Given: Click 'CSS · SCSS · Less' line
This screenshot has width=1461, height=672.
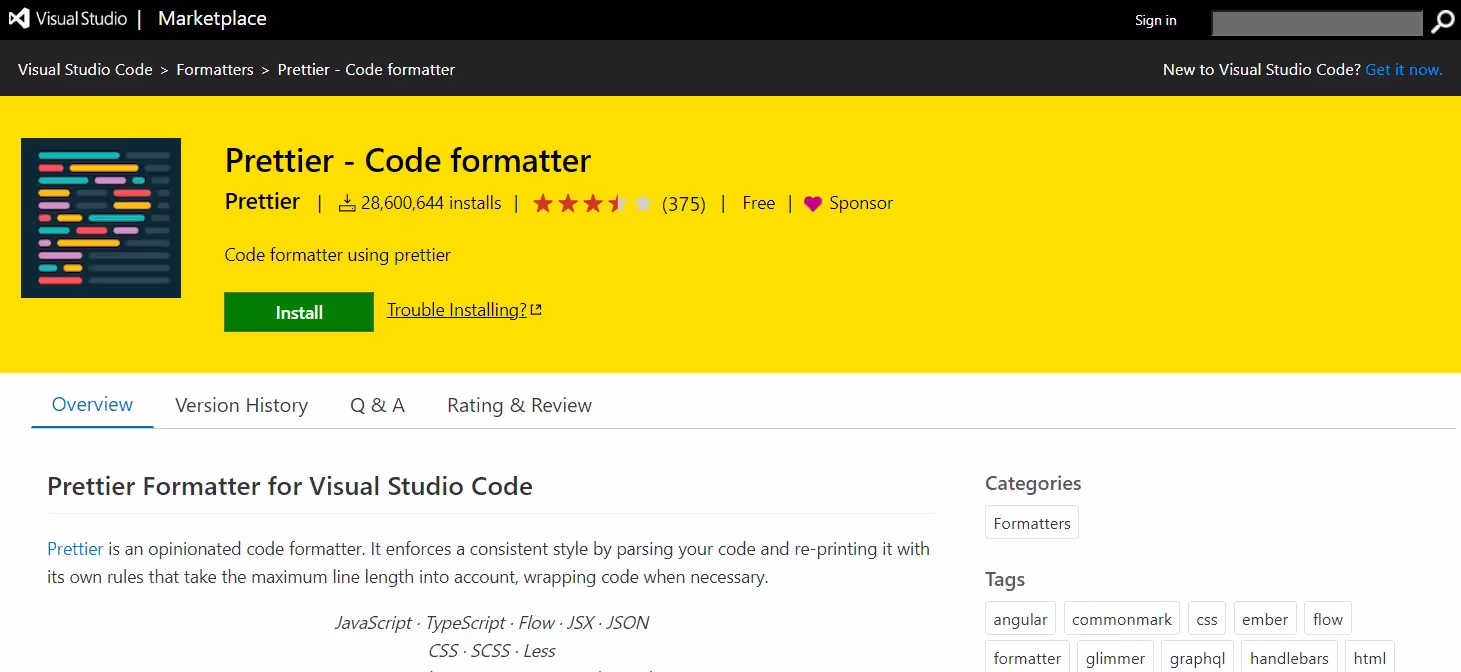Looking at the screenshot, I should (x=492, y=651).
